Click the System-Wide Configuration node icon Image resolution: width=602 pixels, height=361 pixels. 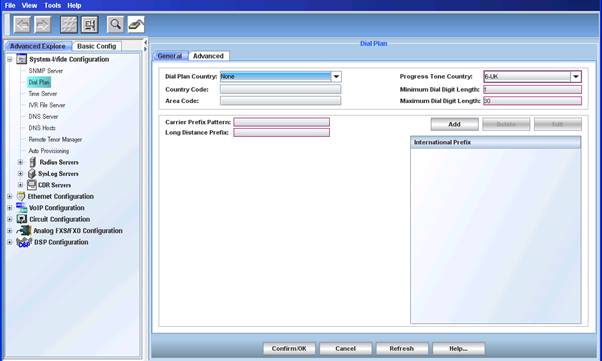[22, 59]
